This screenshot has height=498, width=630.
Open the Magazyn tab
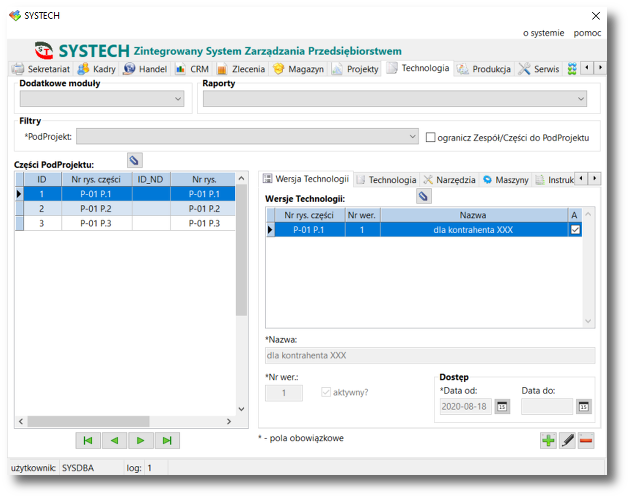(299, 69)
